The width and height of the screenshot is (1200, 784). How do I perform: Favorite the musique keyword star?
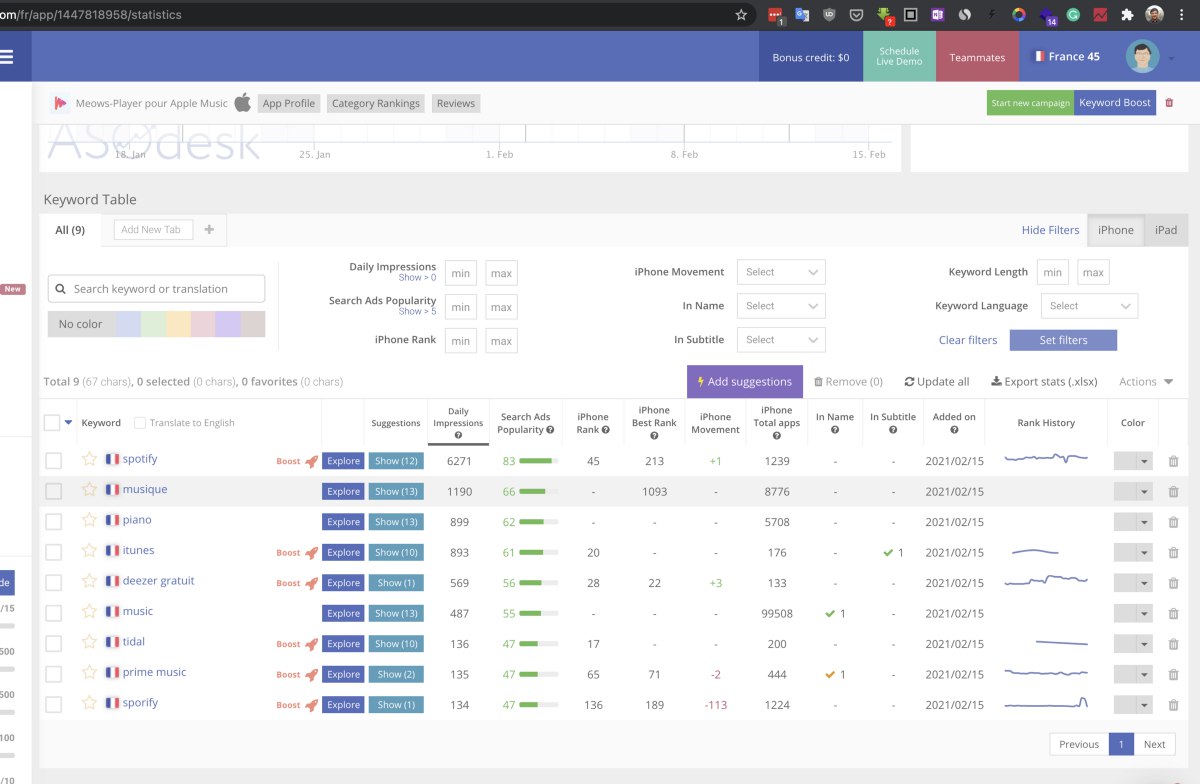click(x=90, y=489)
